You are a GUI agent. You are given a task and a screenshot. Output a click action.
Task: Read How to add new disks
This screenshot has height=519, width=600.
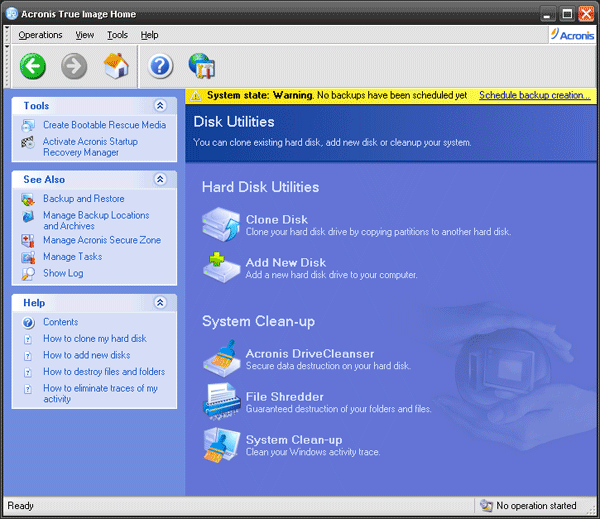click(x=86, y=355)
